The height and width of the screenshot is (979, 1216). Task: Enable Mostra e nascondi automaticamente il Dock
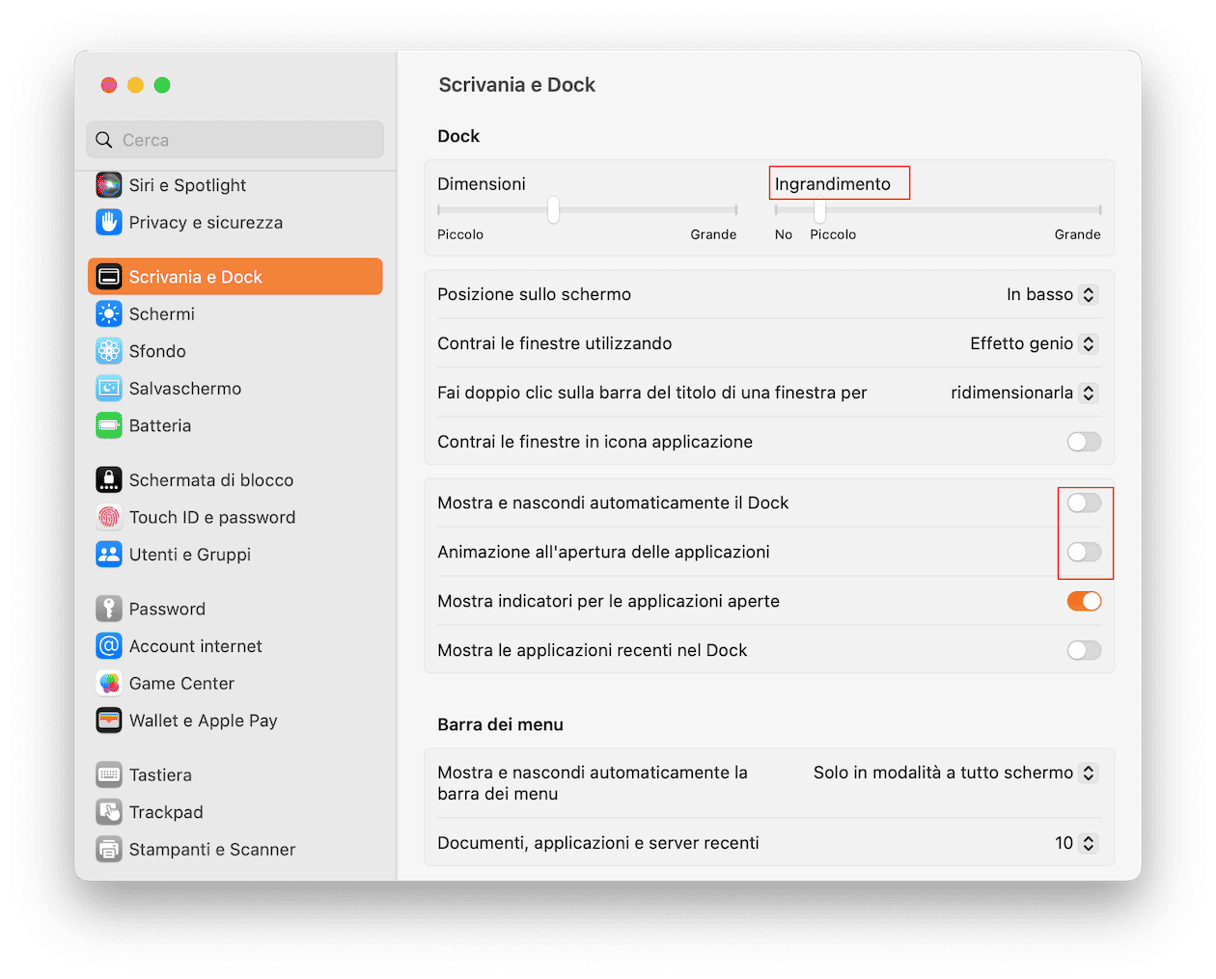coord(1083,503)
